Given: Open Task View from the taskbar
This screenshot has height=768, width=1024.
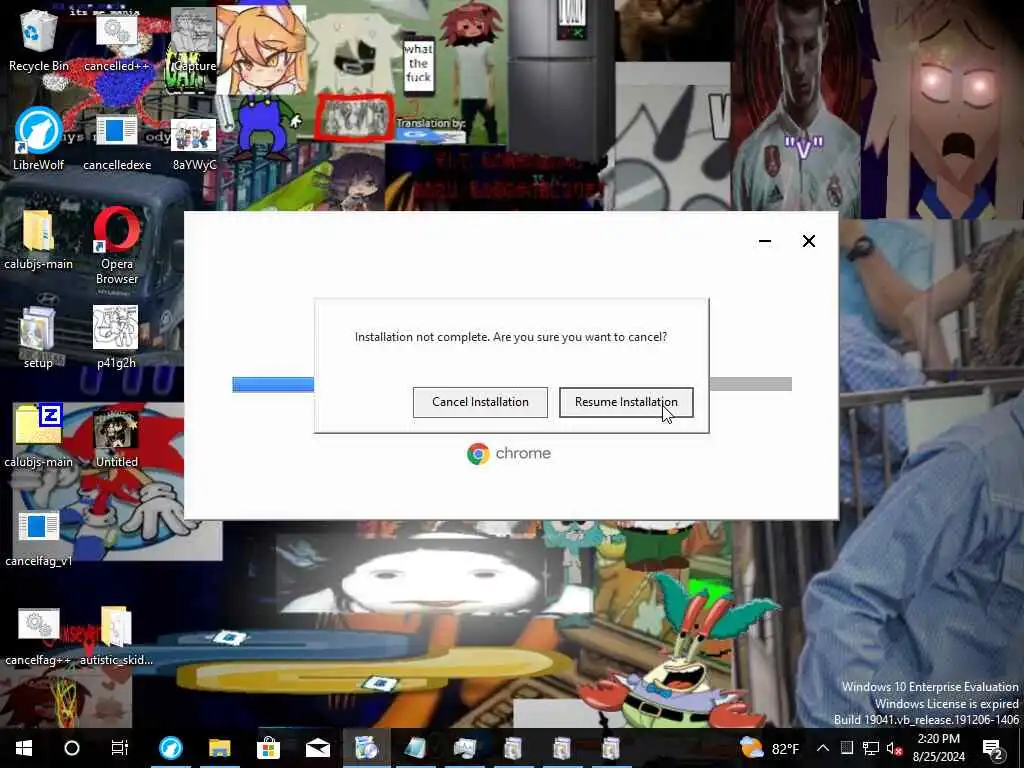Looking at the screenshot, I should 120,748.
